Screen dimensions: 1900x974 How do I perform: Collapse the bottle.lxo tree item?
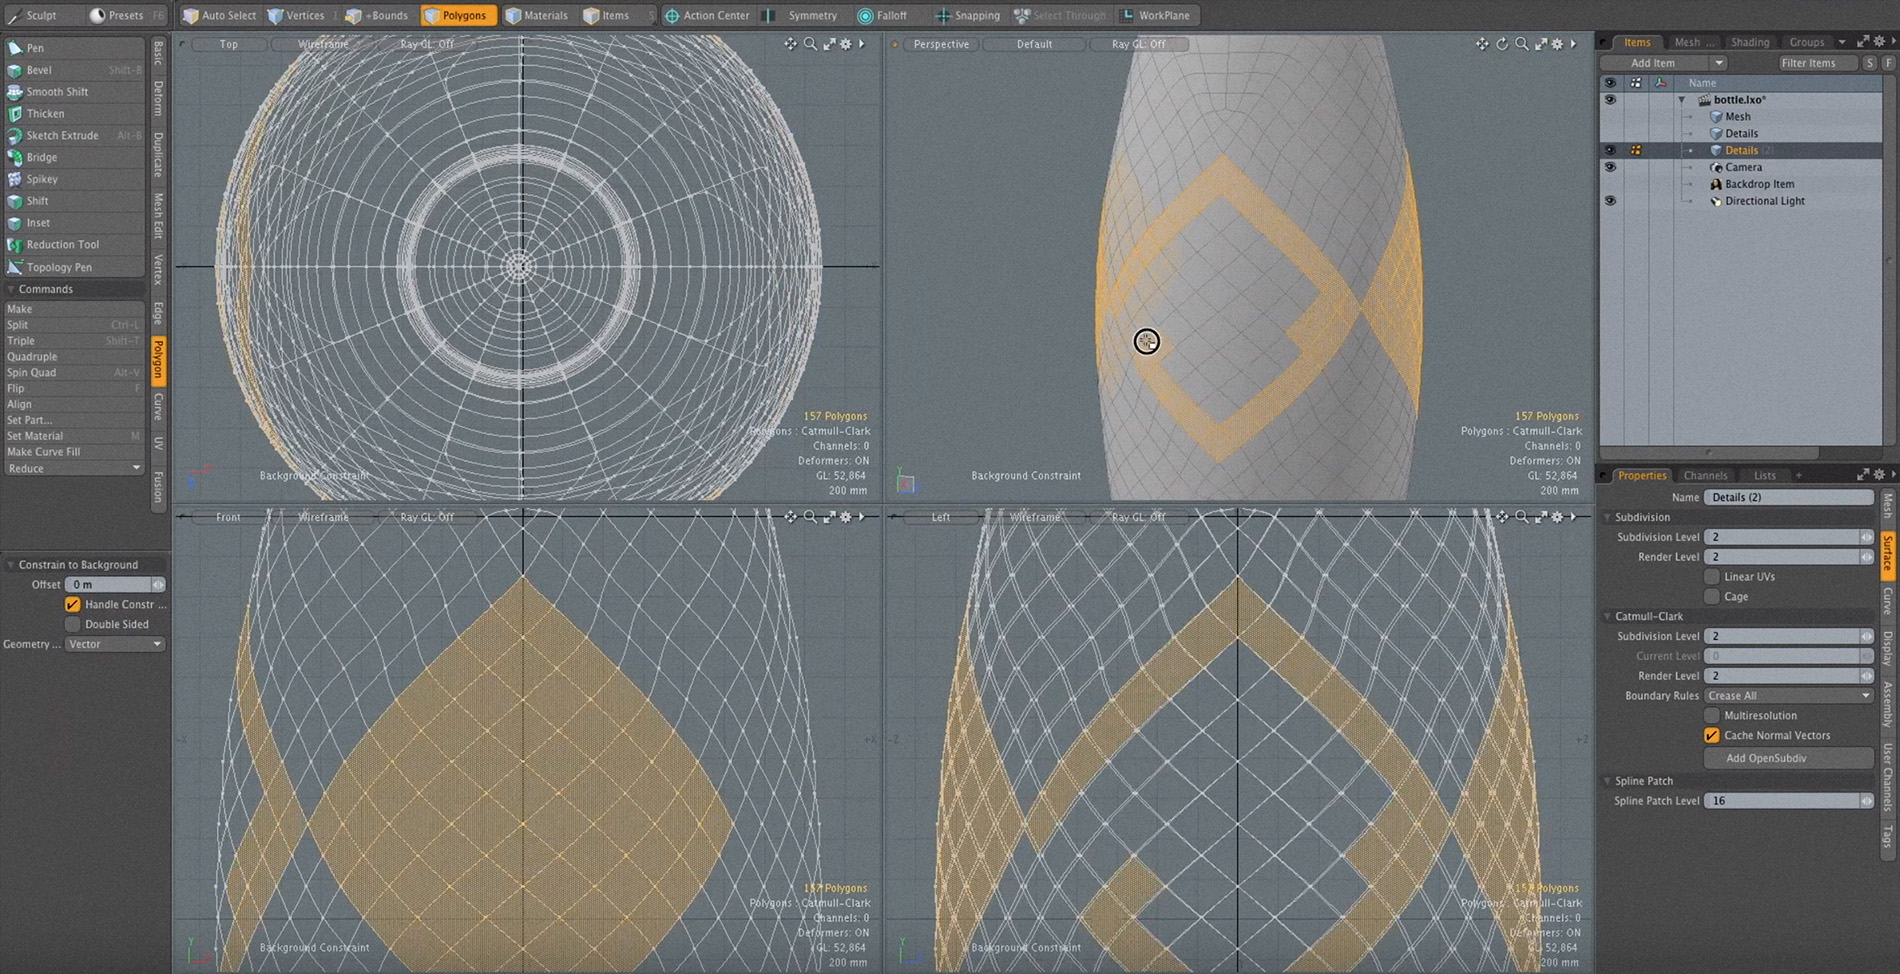pos(1682,100)
